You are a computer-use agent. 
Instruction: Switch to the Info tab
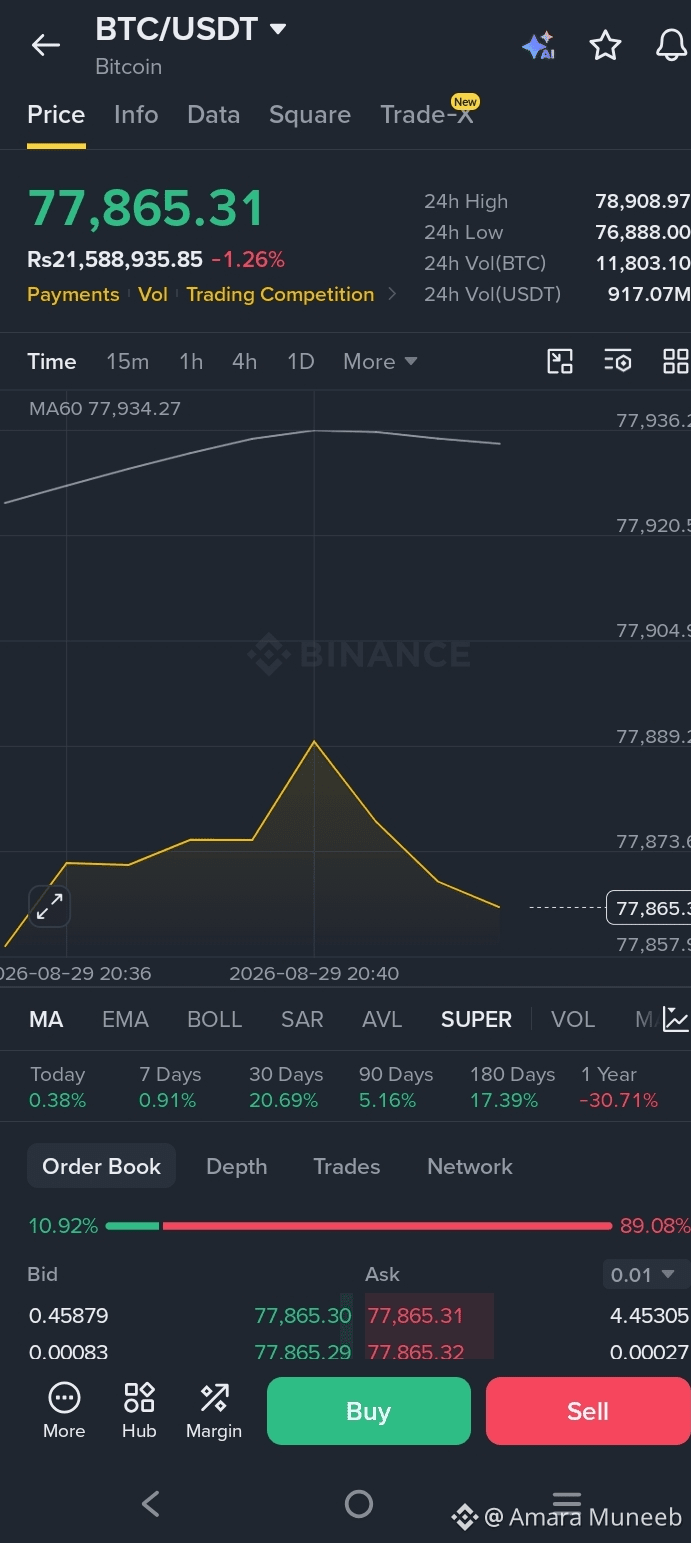coord(136,115)
